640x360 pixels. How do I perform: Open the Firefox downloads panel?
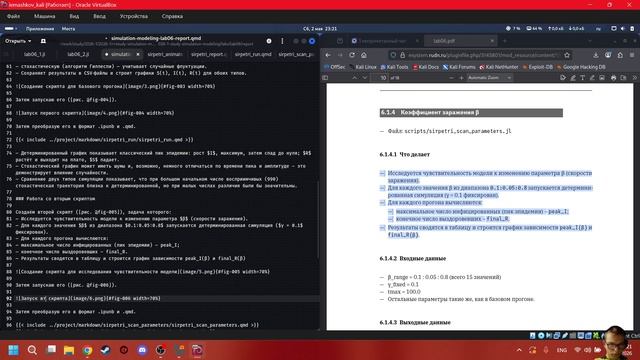pyautogui.click(x=596, y=55)
